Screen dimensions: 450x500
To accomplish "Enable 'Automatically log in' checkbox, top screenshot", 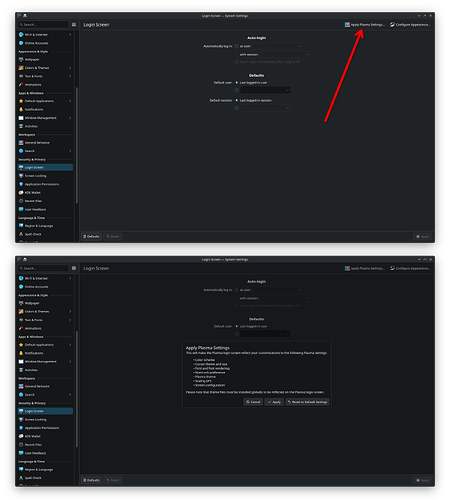I will tap(236, 46).
